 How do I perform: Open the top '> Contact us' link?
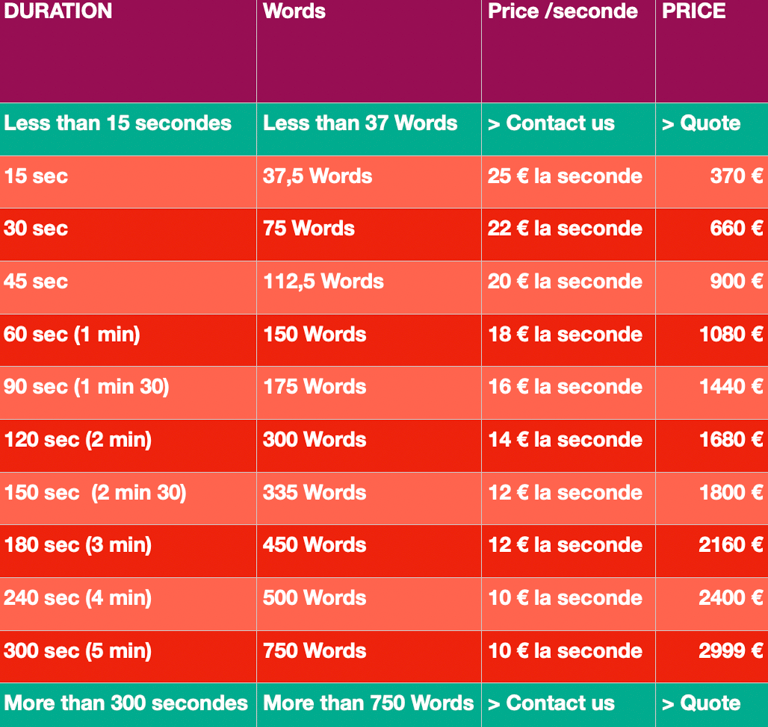click(551, 123)
